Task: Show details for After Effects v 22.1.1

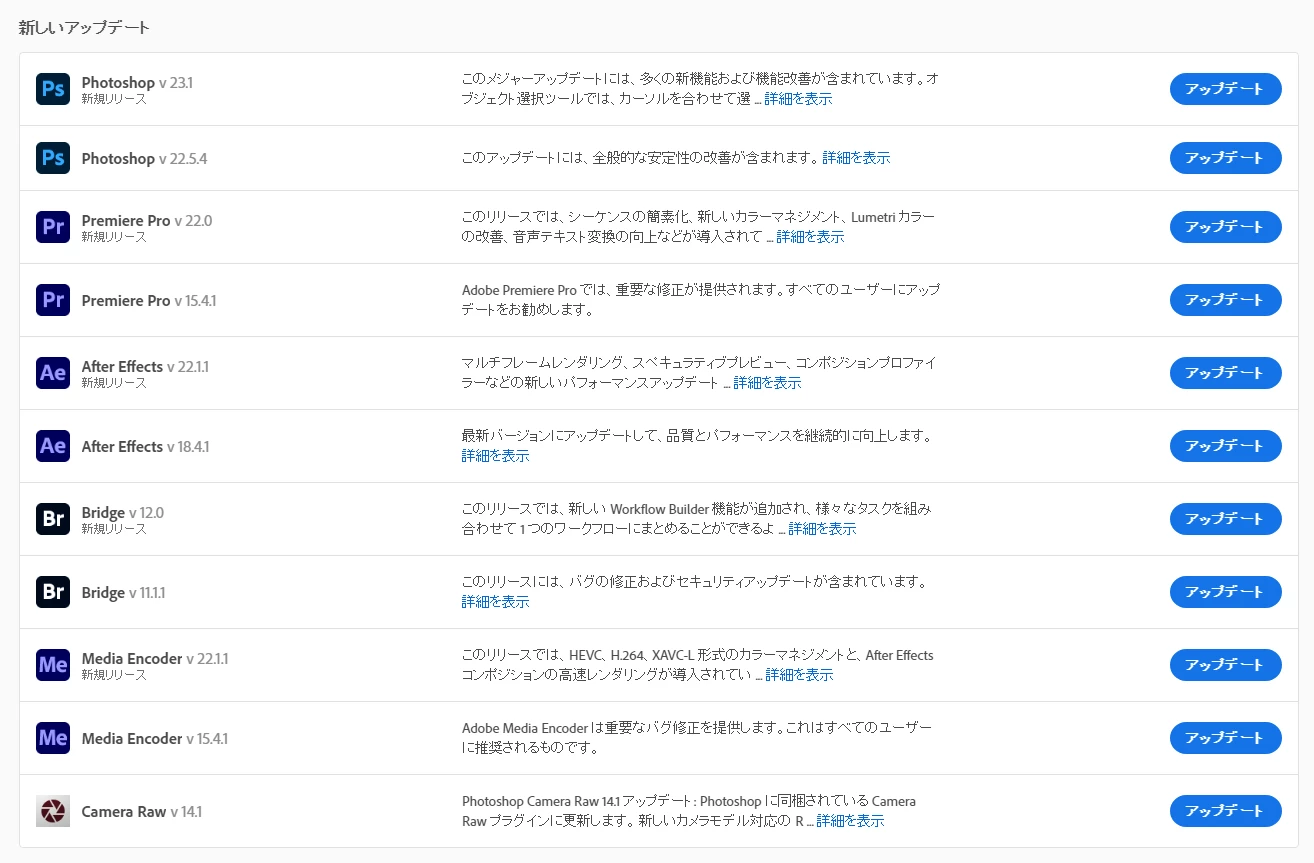Action: tap(767, 383)
